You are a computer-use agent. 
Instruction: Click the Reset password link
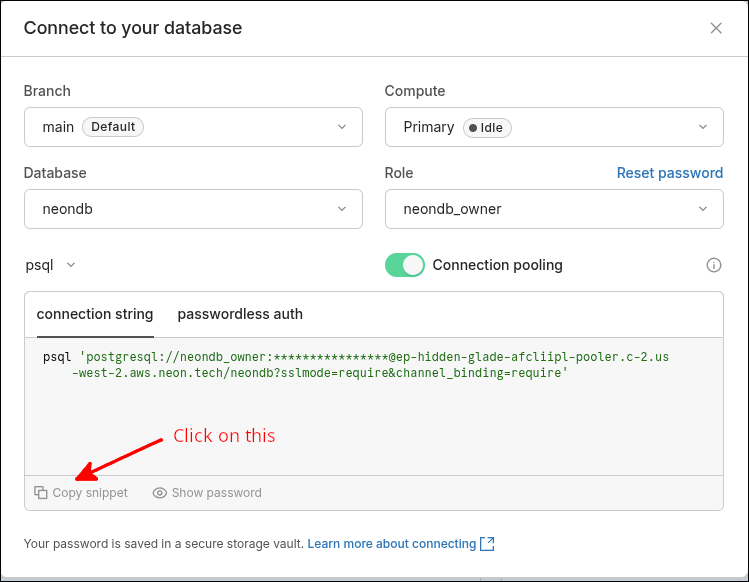(x=669, y=173)
